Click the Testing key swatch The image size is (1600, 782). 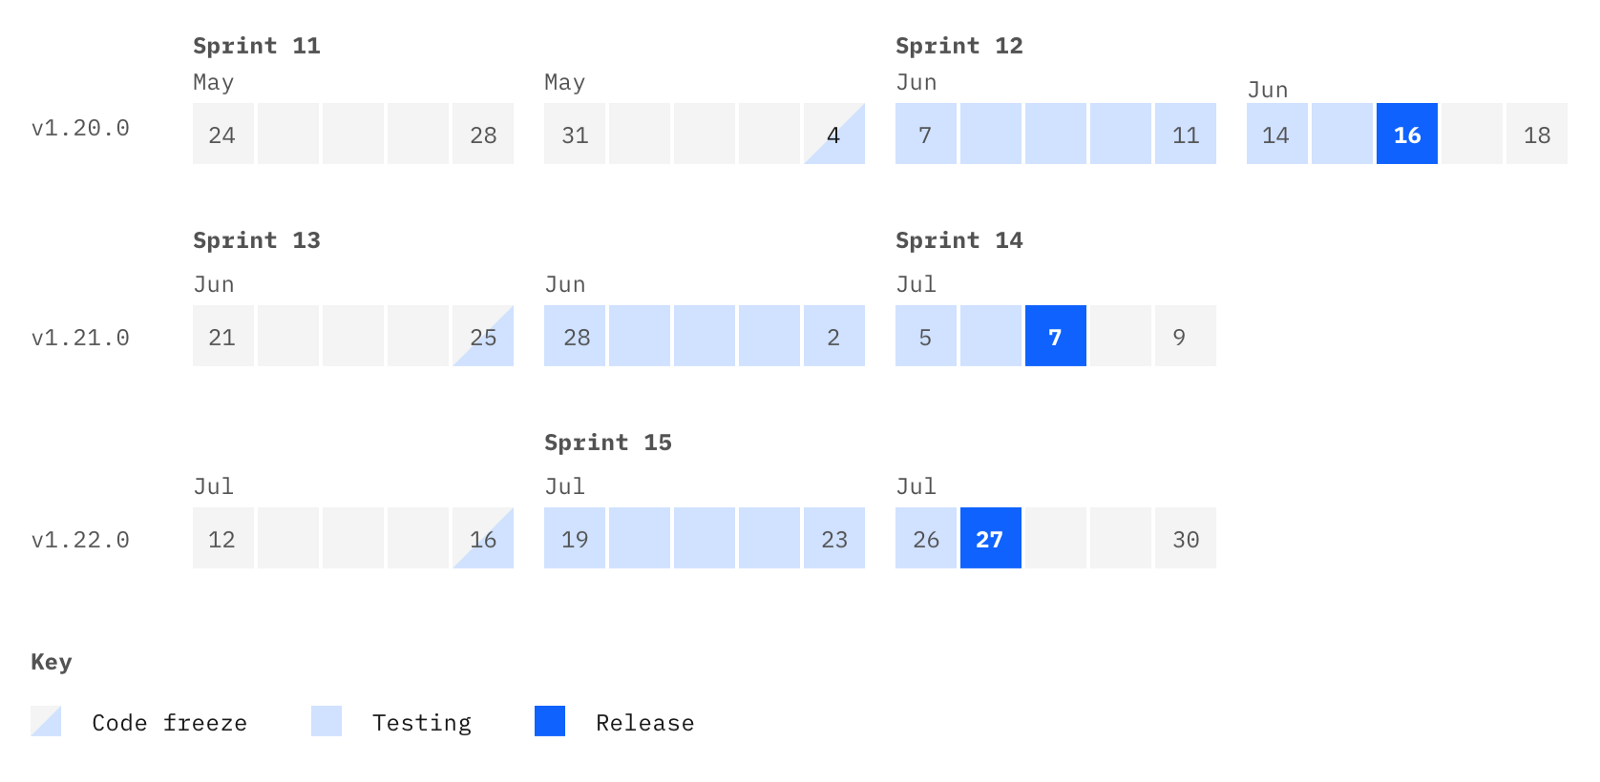pos(326,721)
